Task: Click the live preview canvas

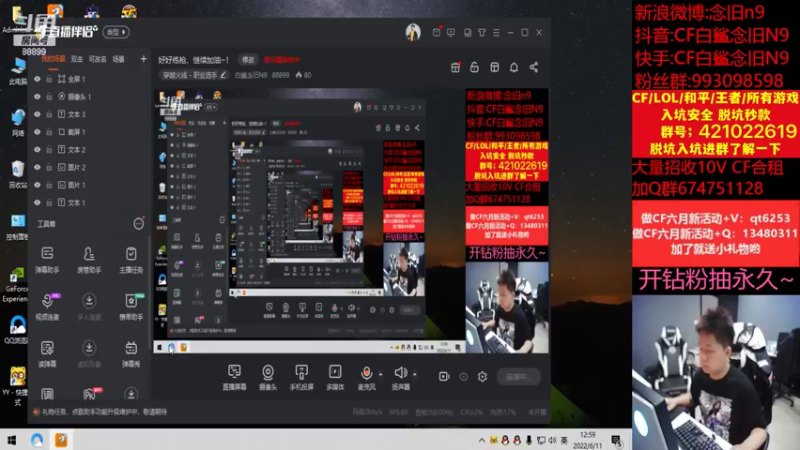Action: coord(352,221)
